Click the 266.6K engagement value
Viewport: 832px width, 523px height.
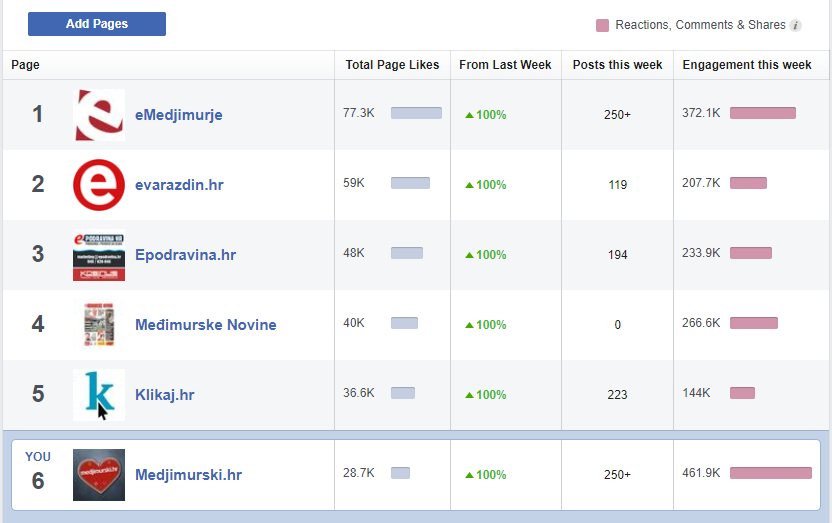click(701, 323)
